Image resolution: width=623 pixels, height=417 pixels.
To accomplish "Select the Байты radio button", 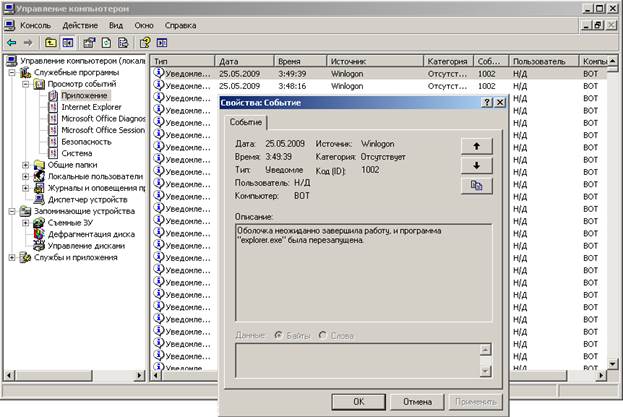I will point(279,334).
